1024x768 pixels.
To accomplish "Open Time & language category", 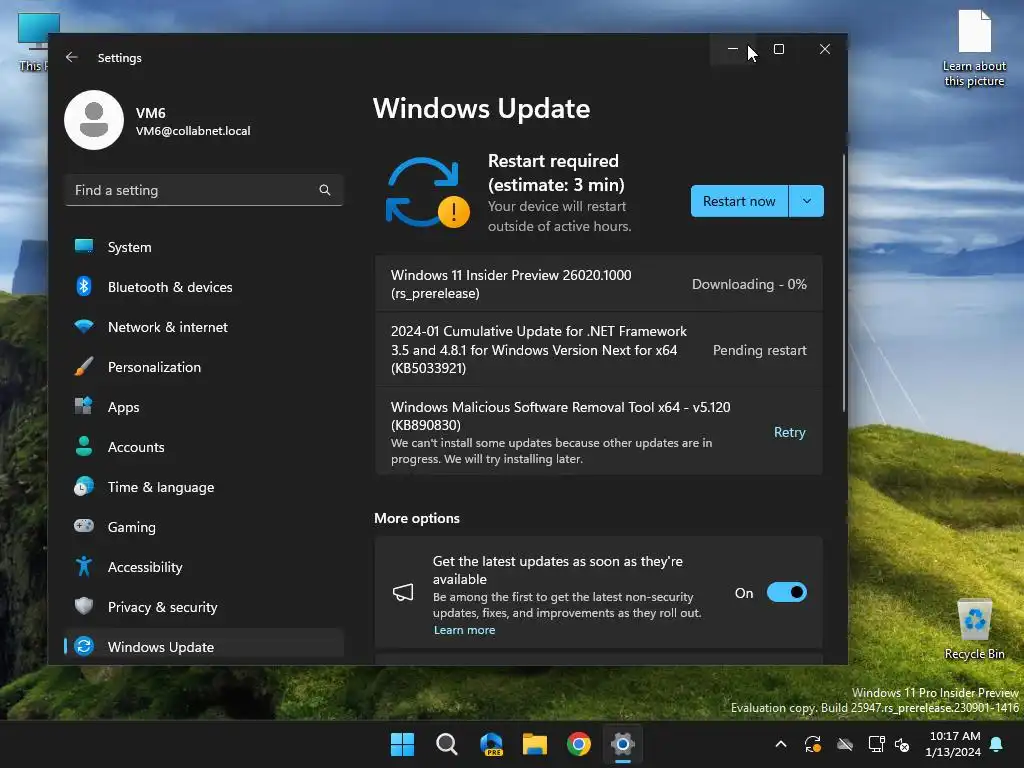I will (x=204, y=487).
